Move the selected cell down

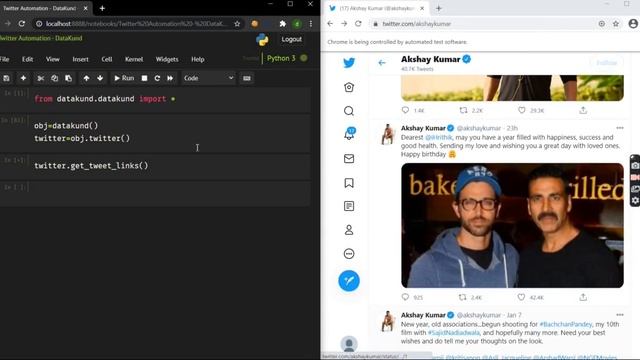(100, 78)
